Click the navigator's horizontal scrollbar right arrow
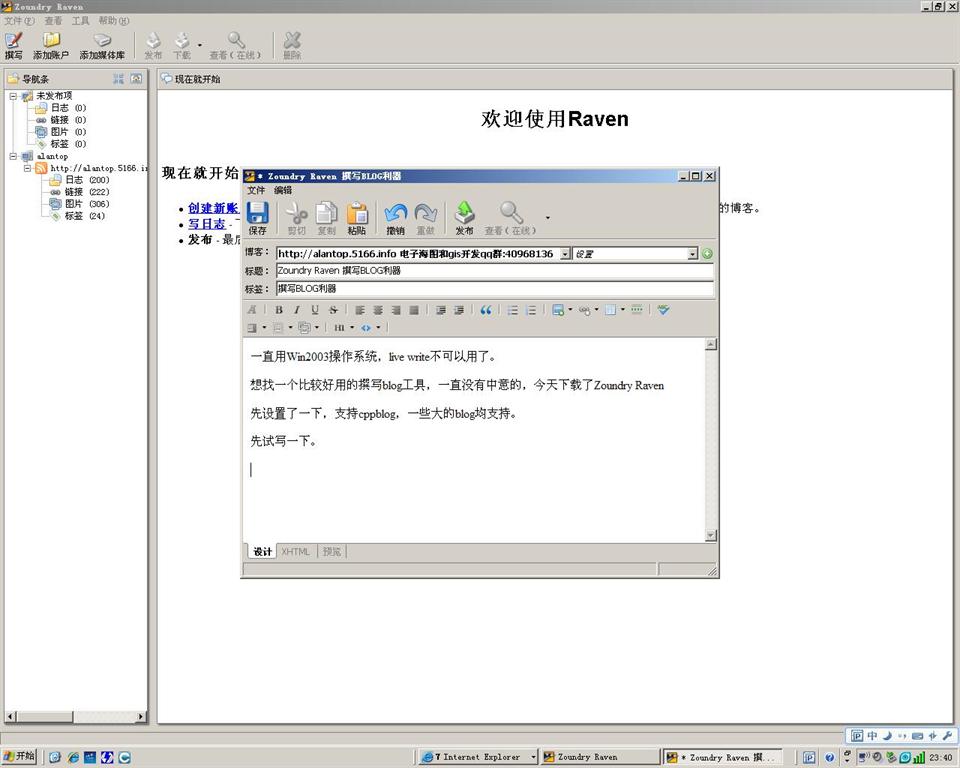This screenshot has height=768, width=960. click(141, 716)
